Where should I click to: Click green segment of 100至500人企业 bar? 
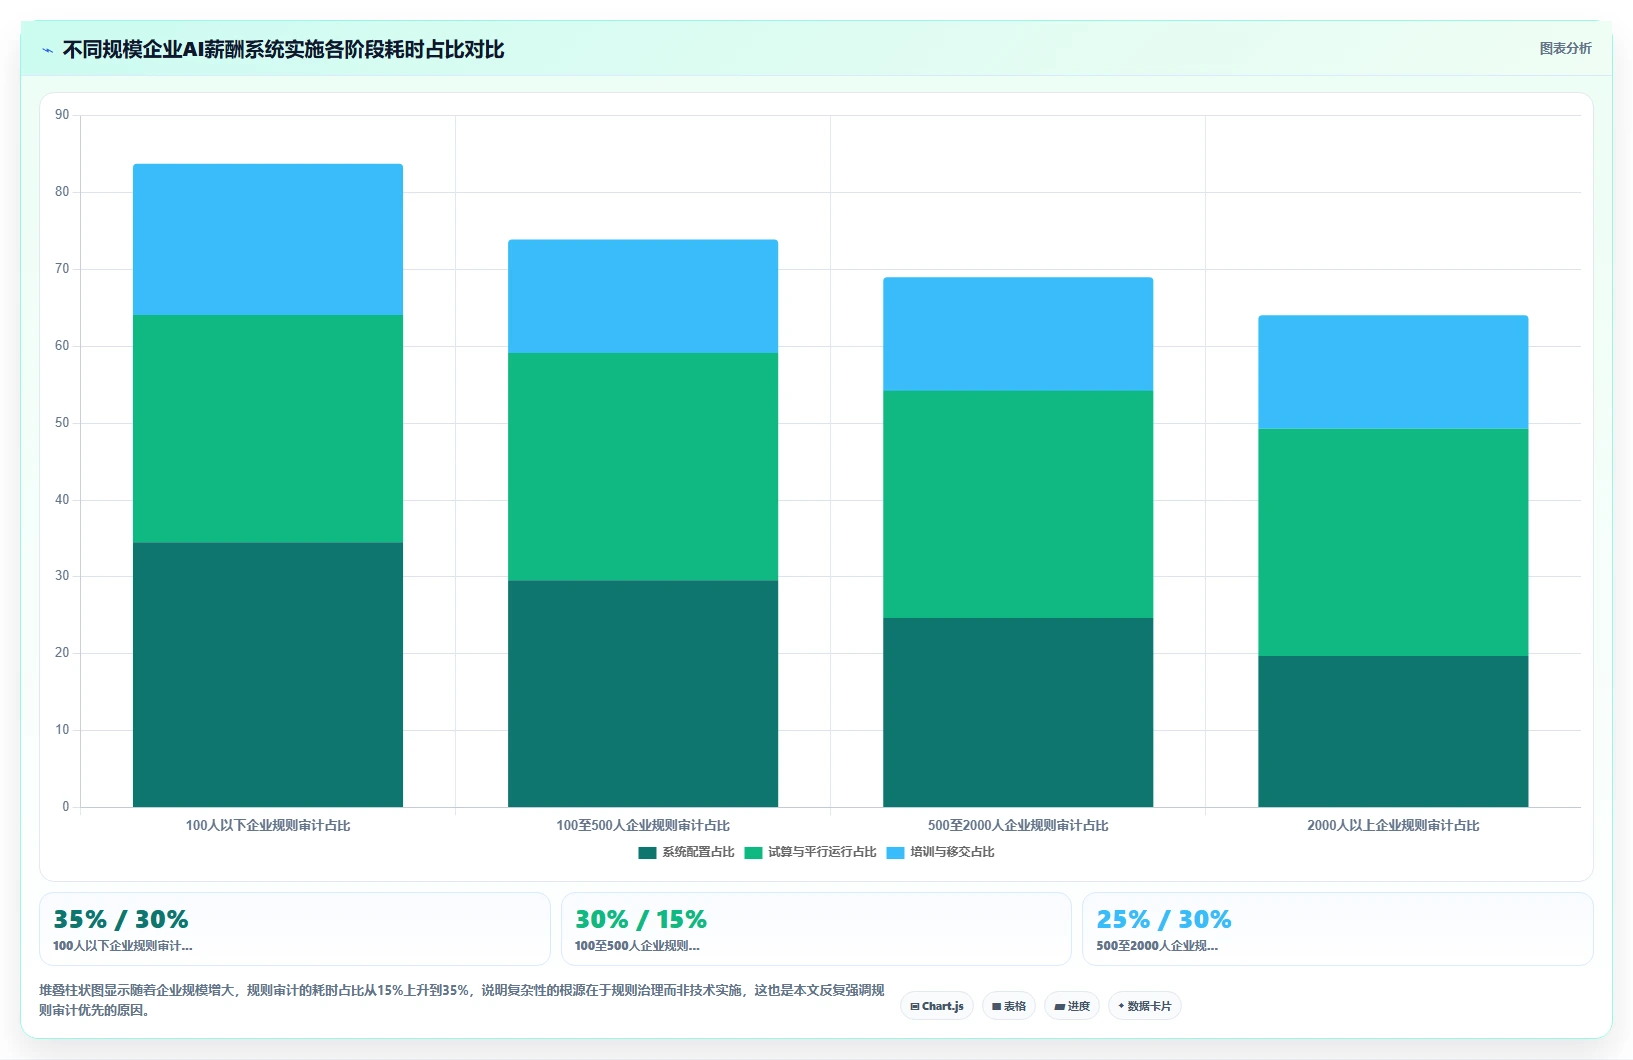pos(643,467)
